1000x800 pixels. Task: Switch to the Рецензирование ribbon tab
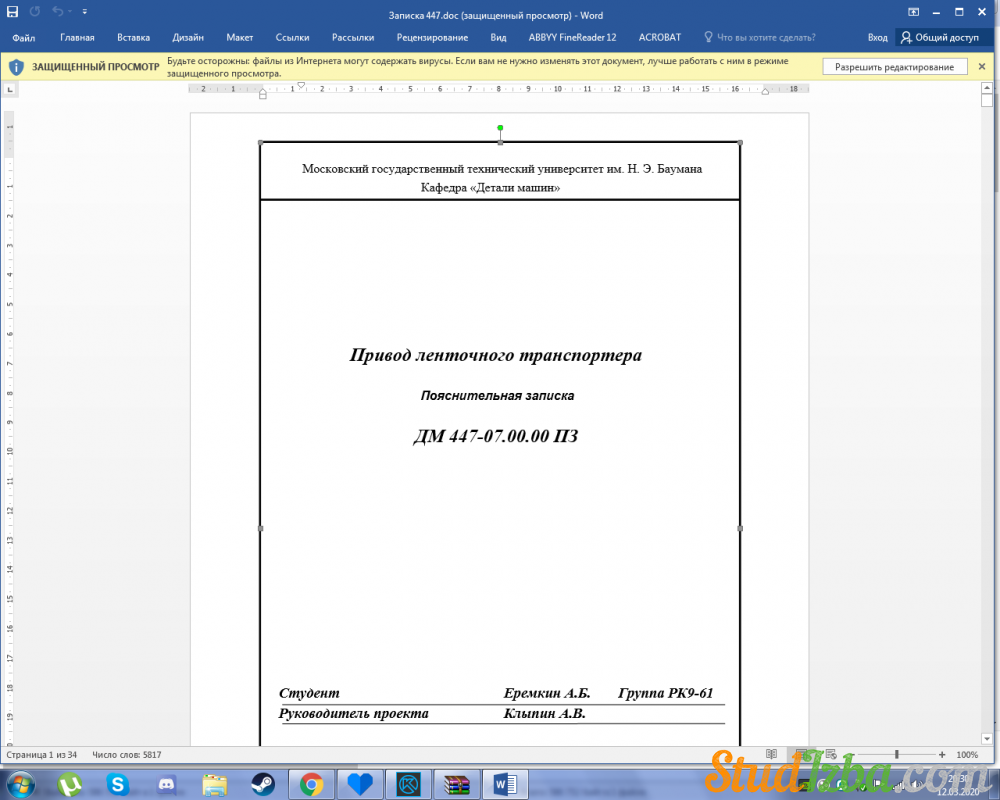coord(432,37)
